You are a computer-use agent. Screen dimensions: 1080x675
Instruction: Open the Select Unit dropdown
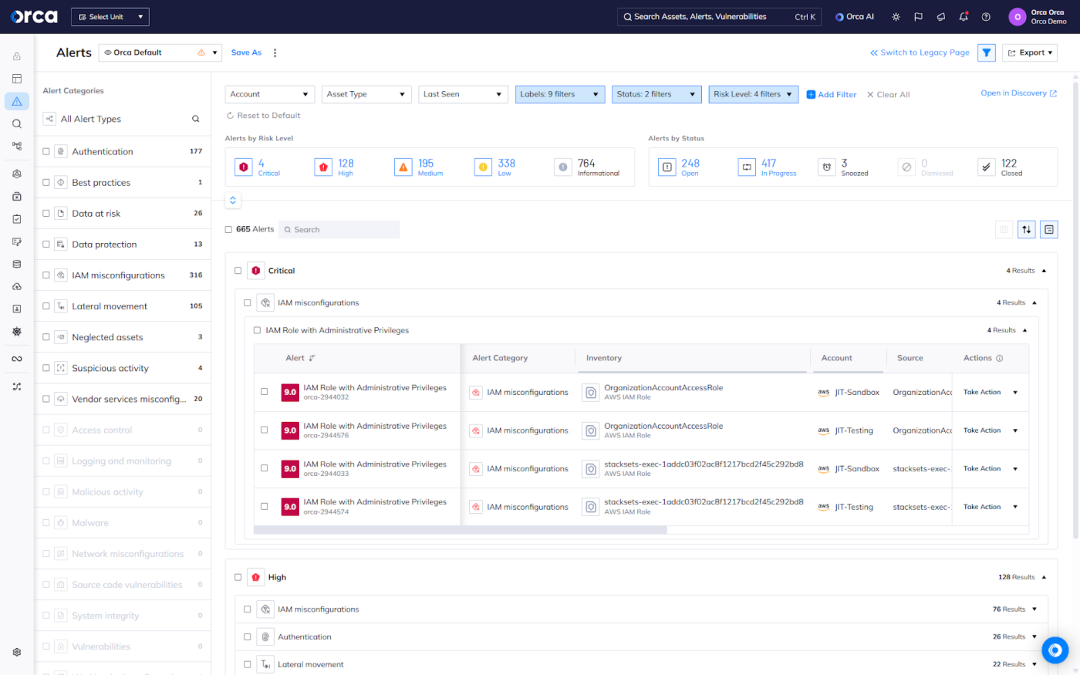(x=110, y=17)
